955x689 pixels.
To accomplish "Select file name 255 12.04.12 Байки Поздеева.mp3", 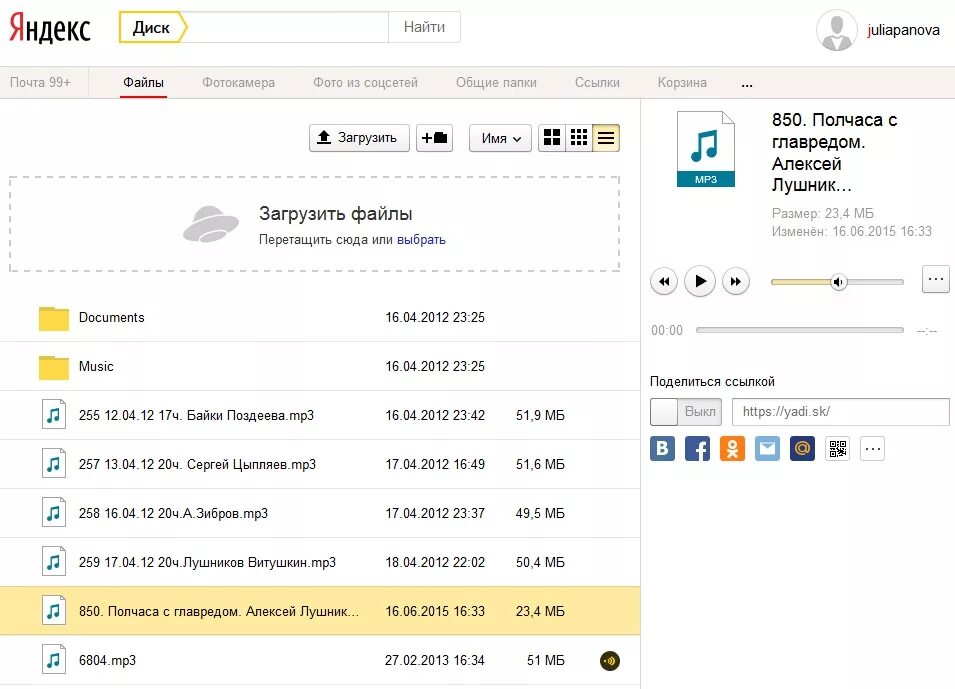I will (196, 415).
